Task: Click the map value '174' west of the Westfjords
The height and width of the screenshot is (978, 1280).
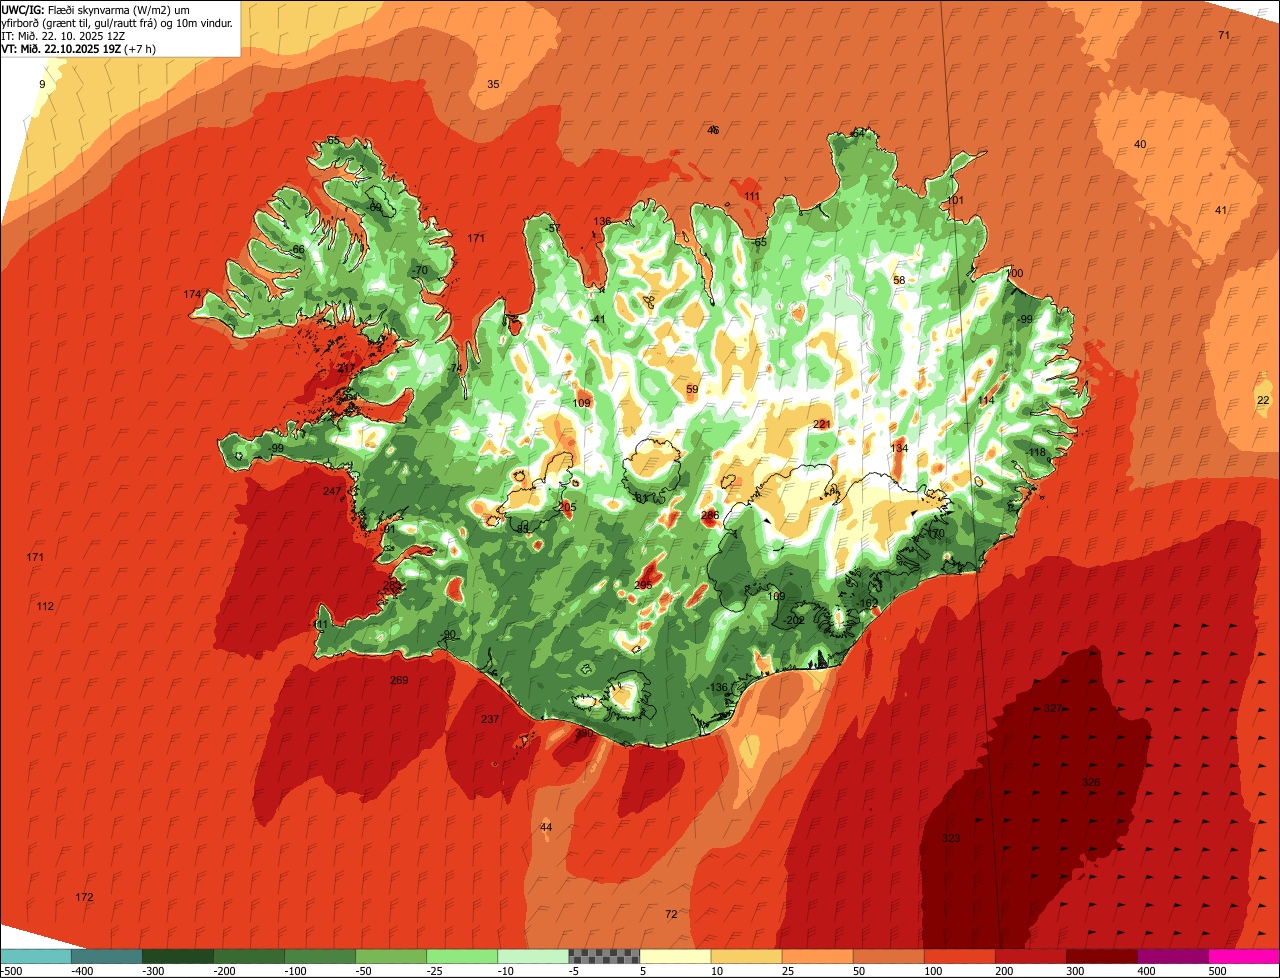Action: coord(193,294)
